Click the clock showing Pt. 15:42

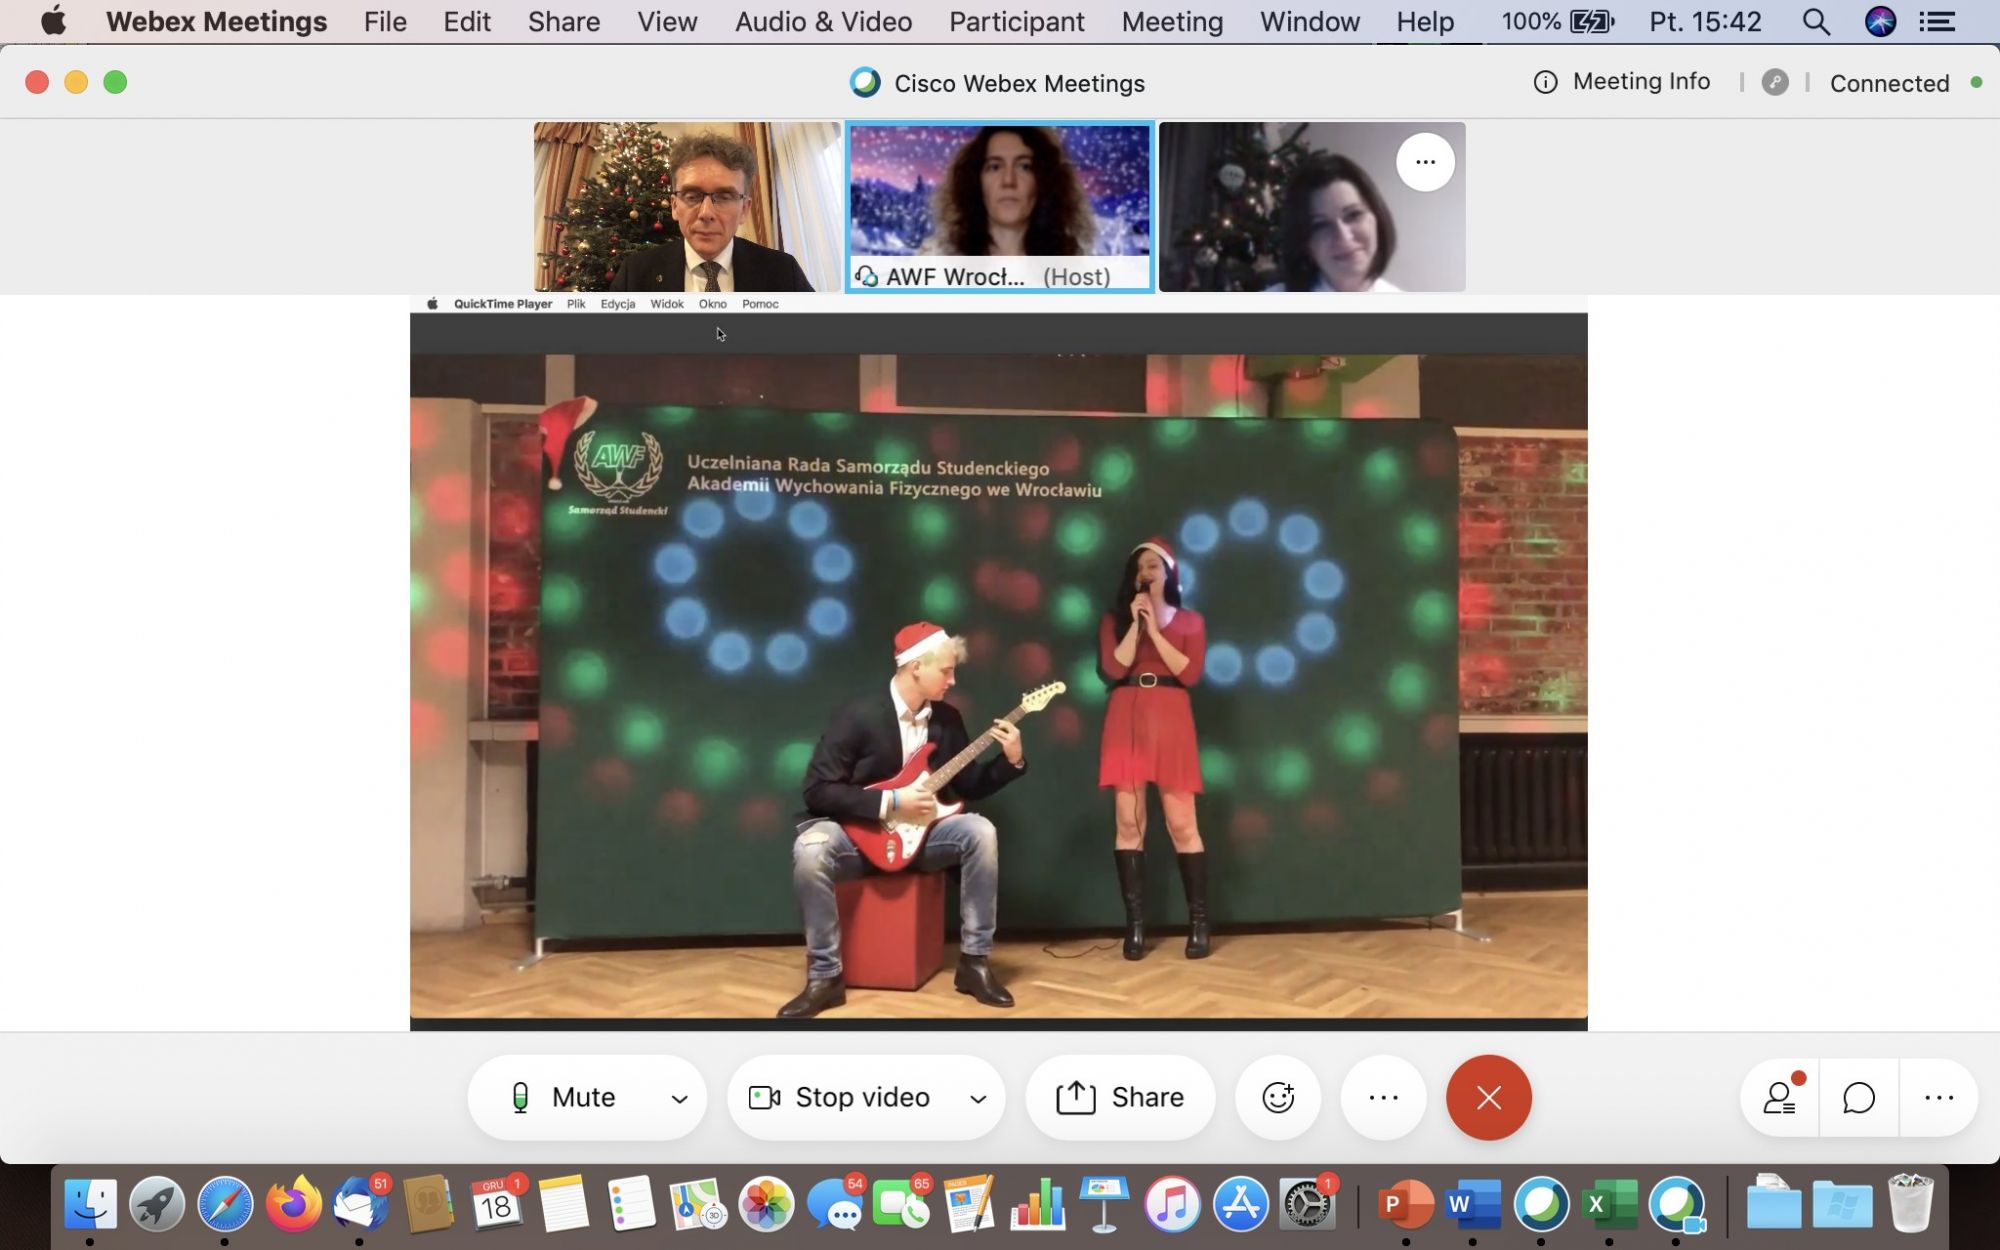[x=1705, y=21]
